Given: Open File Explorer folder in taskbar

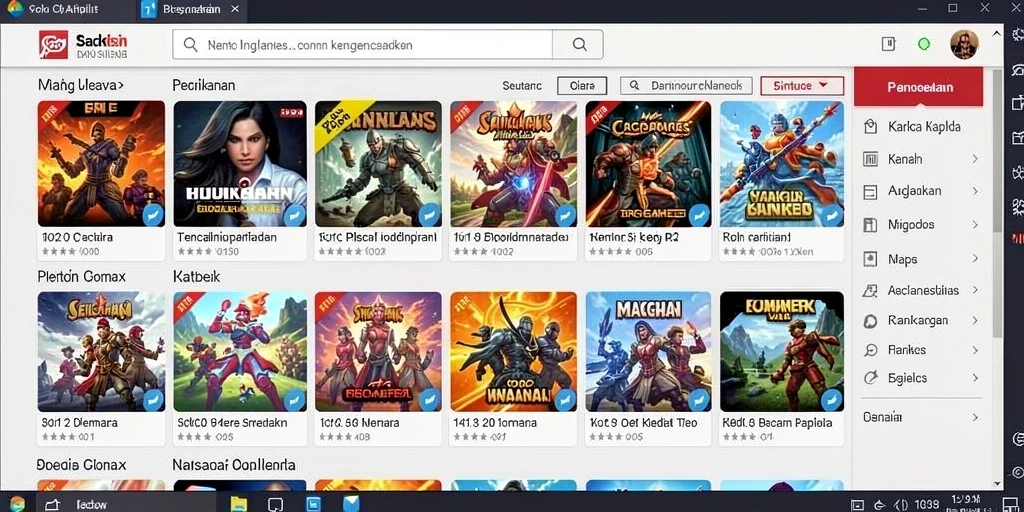Looking at the screenshot, I should pyautogui.click(x=239, y=504).
